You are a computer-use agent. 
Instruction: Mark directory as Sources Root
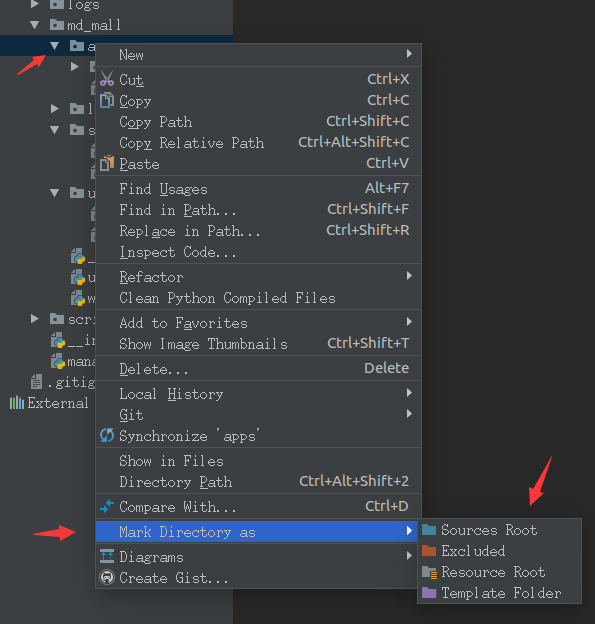[499, 530]
